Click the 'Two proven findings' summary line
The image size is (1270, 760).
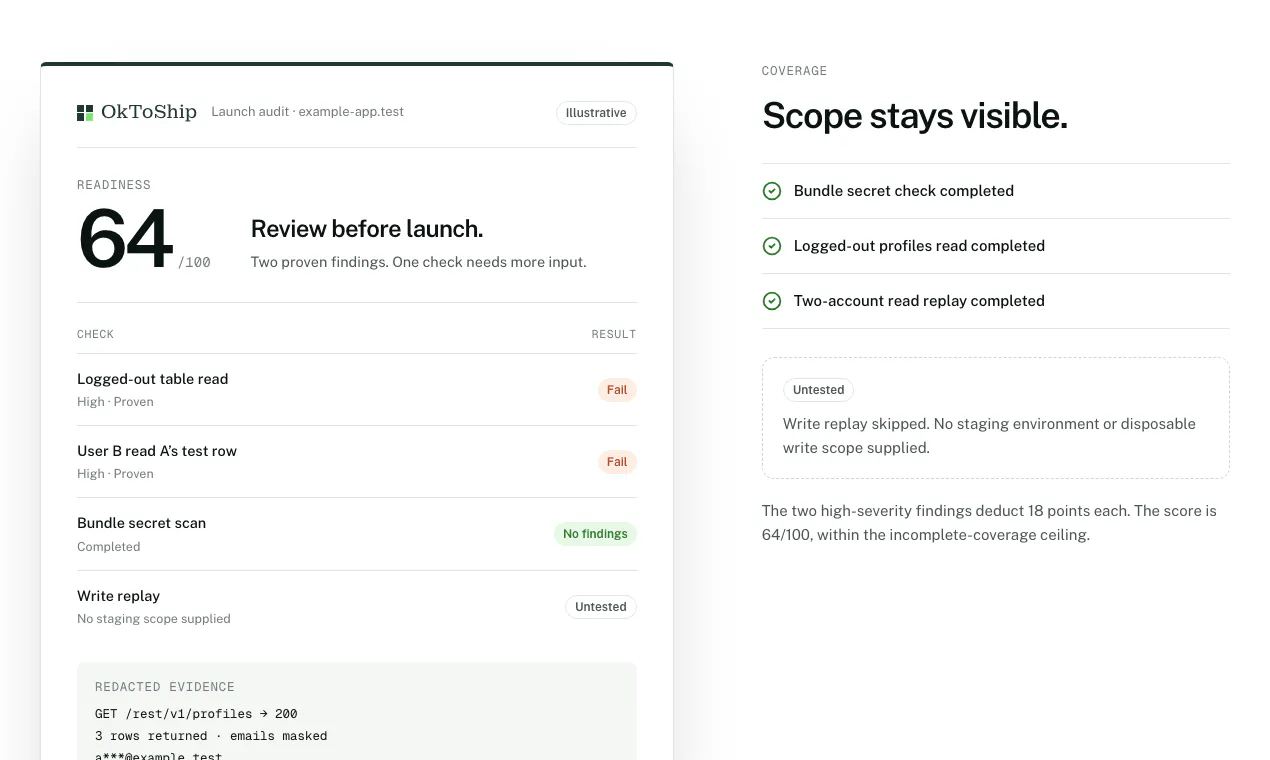419,262
